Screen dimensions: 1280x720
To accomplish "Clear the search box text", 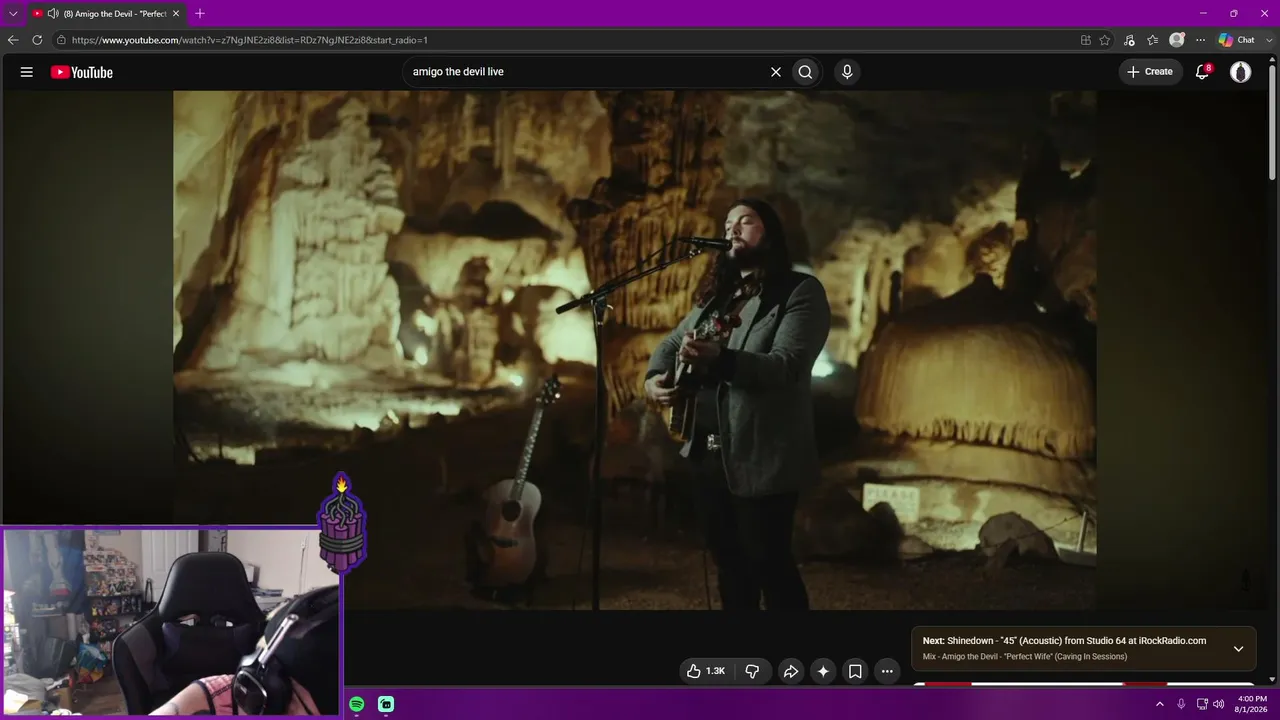I will coord(775,72).
